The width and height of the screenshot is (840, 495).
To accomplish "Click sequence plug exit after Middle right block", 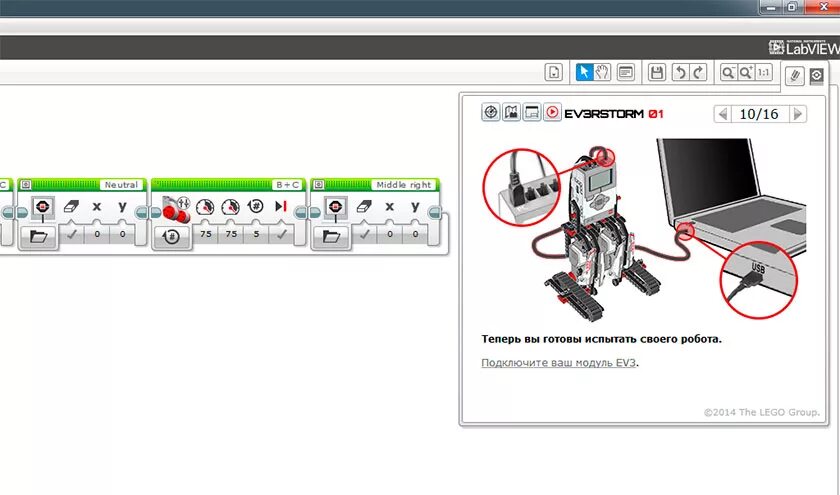I will [434, 213].
